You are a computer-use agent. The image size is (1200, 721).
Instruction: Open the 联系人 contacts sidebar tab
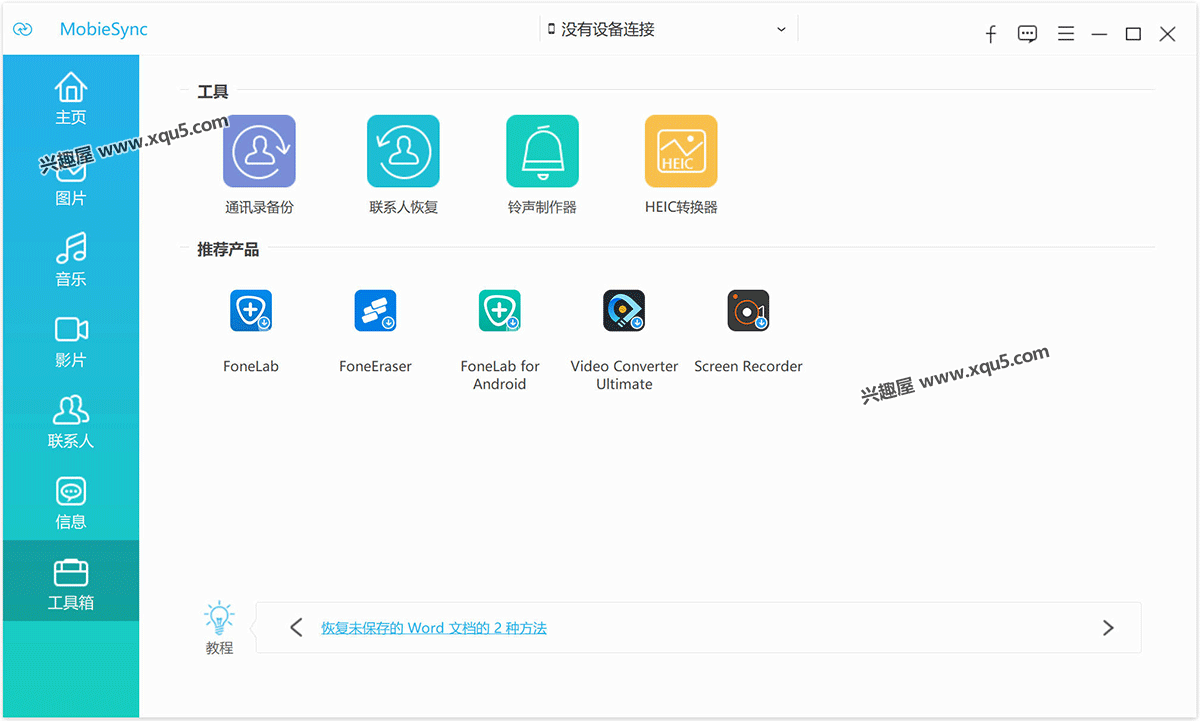71,421
